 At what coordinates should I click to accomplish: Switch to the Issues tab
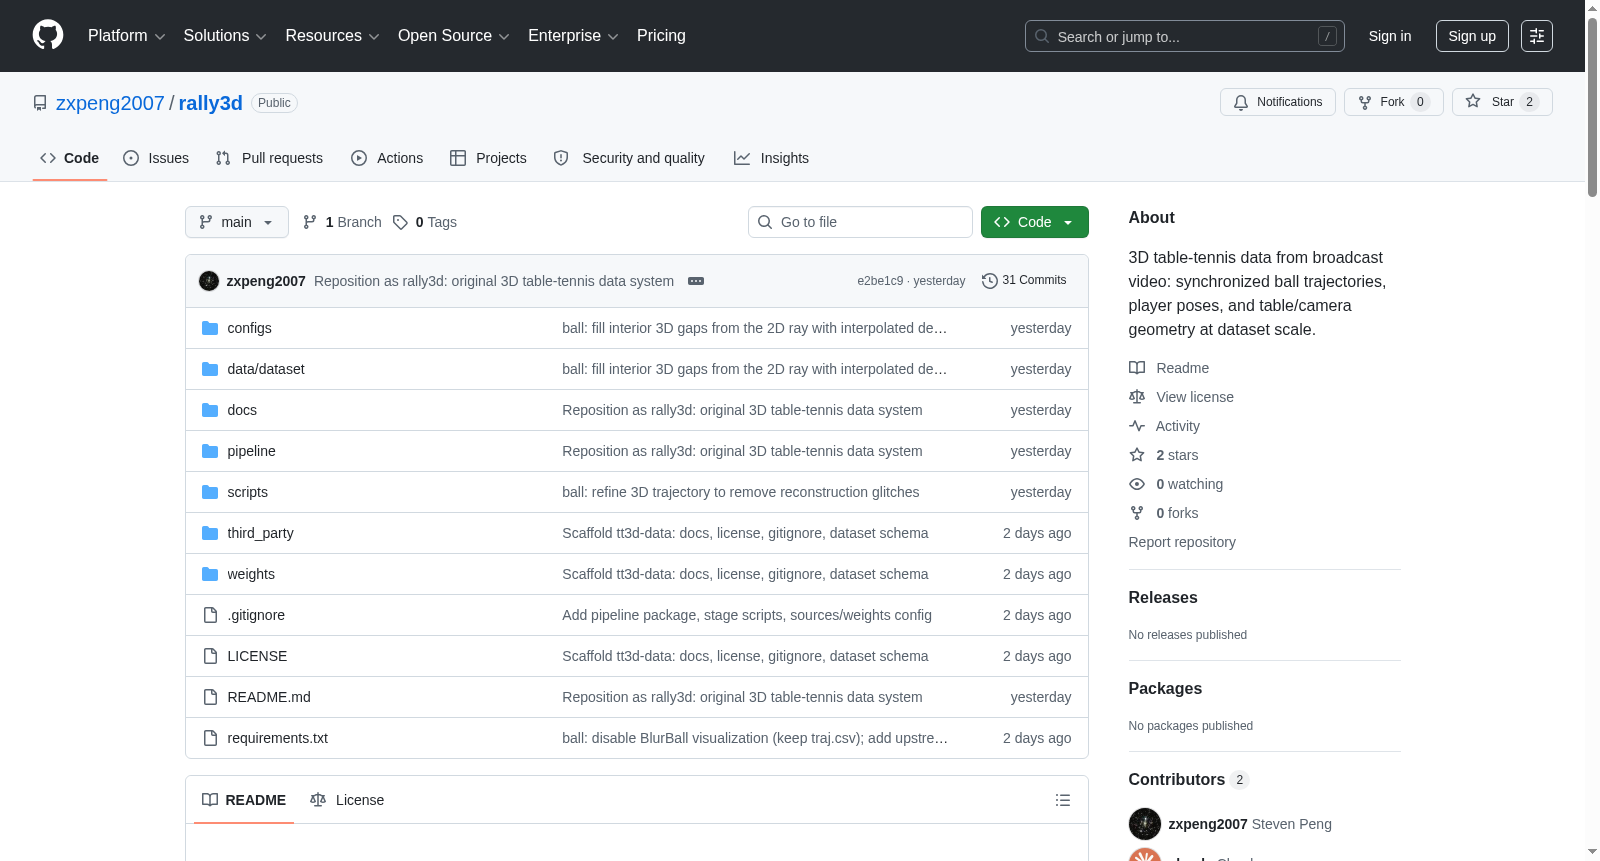click(156, 158)
